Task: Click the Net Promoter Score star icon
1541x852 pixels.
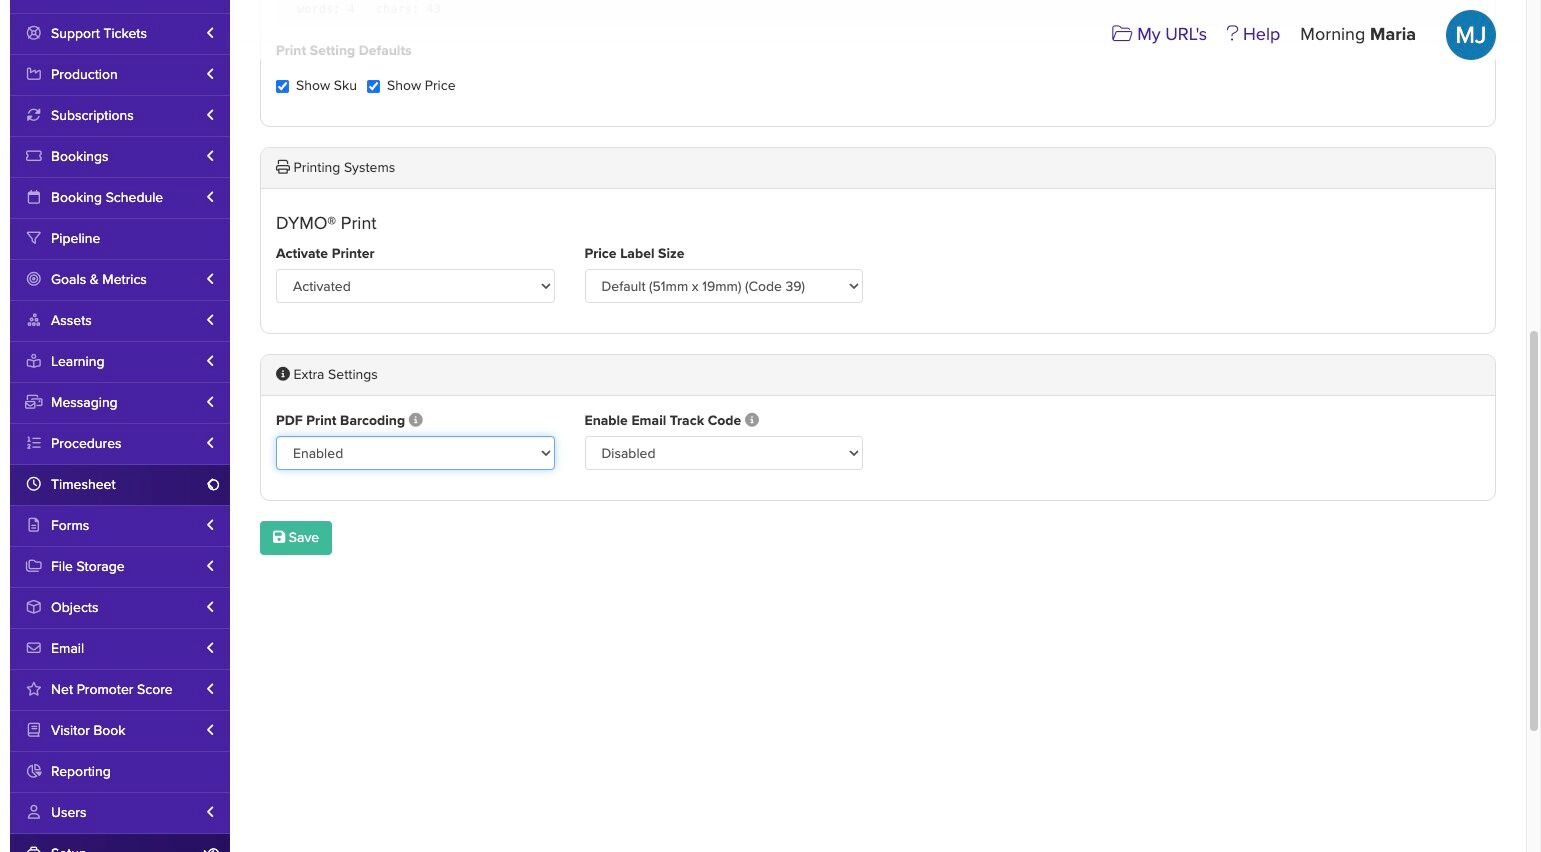Action: [34, 689]
